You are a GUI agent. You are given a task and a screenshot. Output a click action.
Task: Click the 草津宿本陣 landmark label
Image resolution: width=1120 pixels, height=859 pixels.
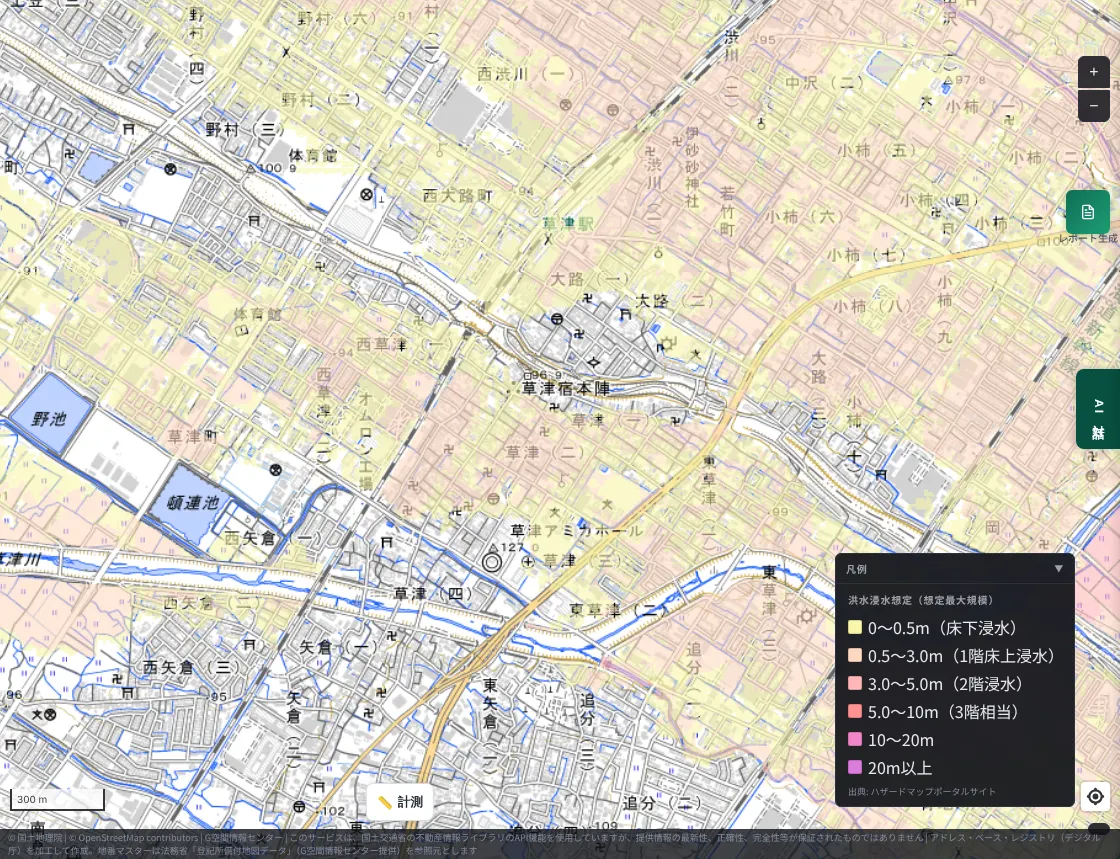(566, 389)
